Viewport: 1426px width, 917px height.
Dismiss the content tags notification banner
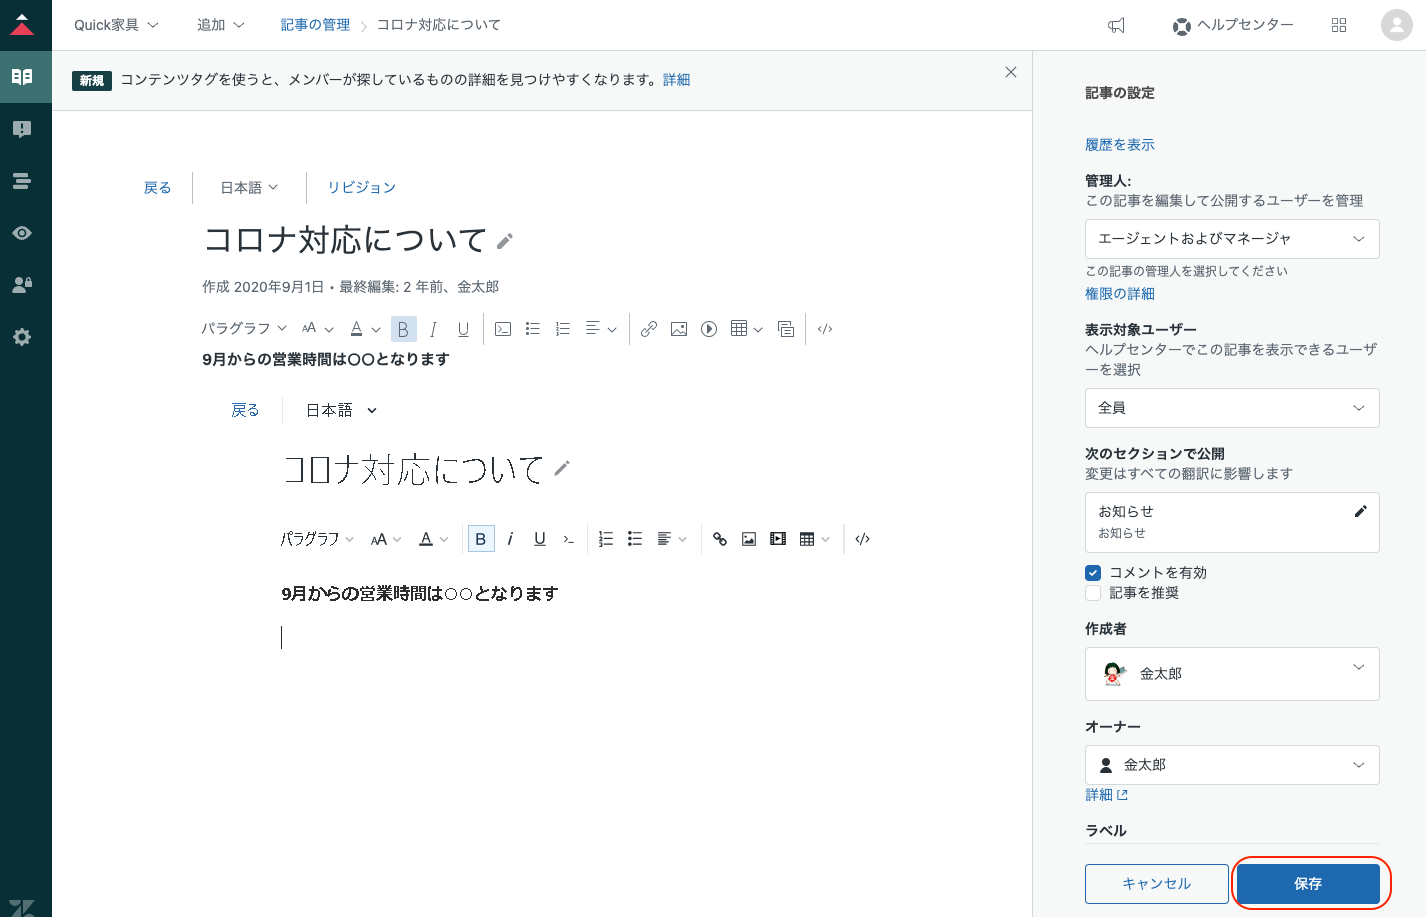1011,72
